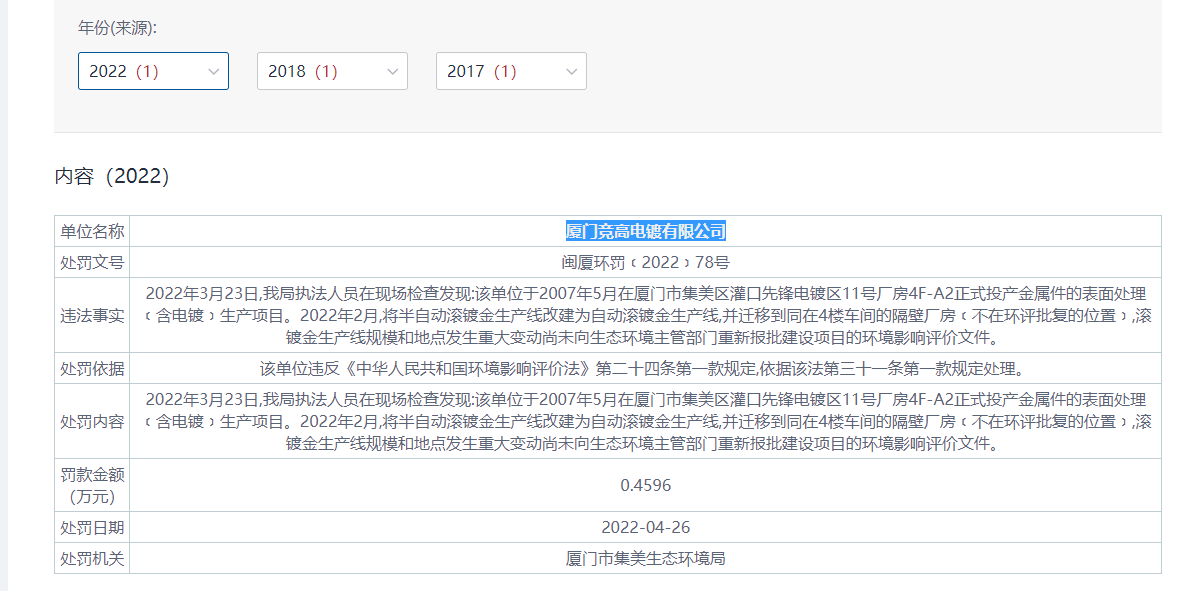This screenshot has width=1177, height=591.
Task: Click the 违法事实 description paragraph
Action: [646, 315]
